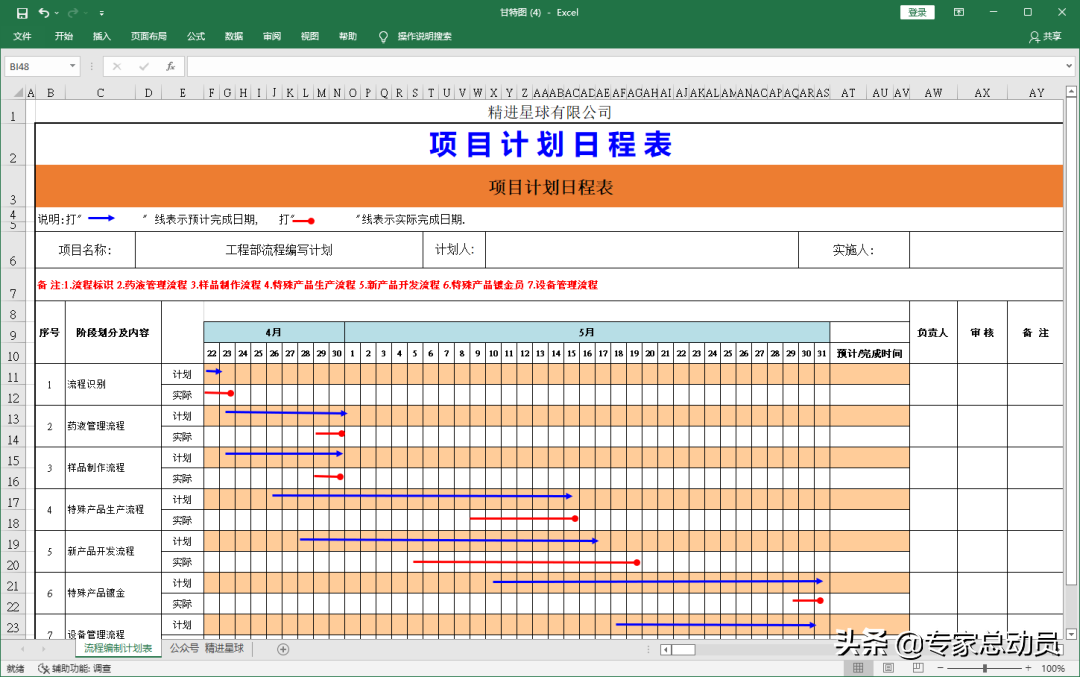
Task: Click the 辅助功能: 调查 status item
Action: click(x=74, y=668)
